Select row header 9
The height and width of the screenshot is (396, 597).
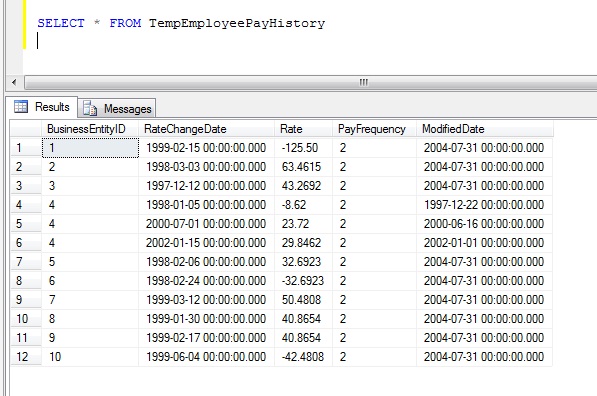26,300
